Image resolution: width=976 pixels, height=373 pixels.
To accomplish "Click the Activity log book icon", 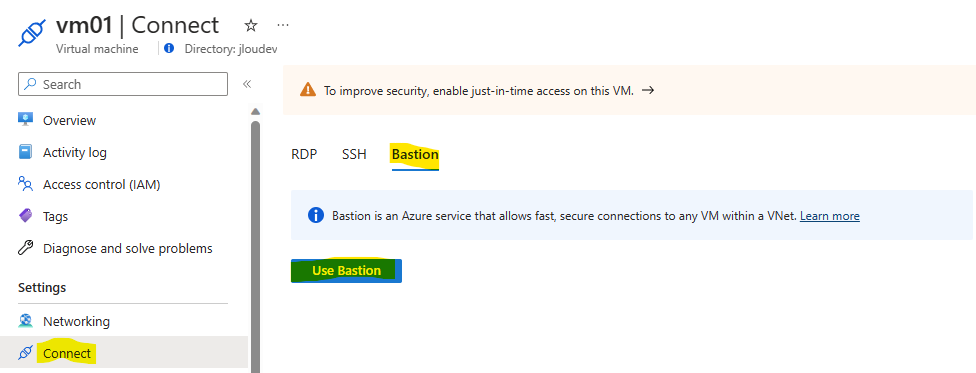I will 26,152.
